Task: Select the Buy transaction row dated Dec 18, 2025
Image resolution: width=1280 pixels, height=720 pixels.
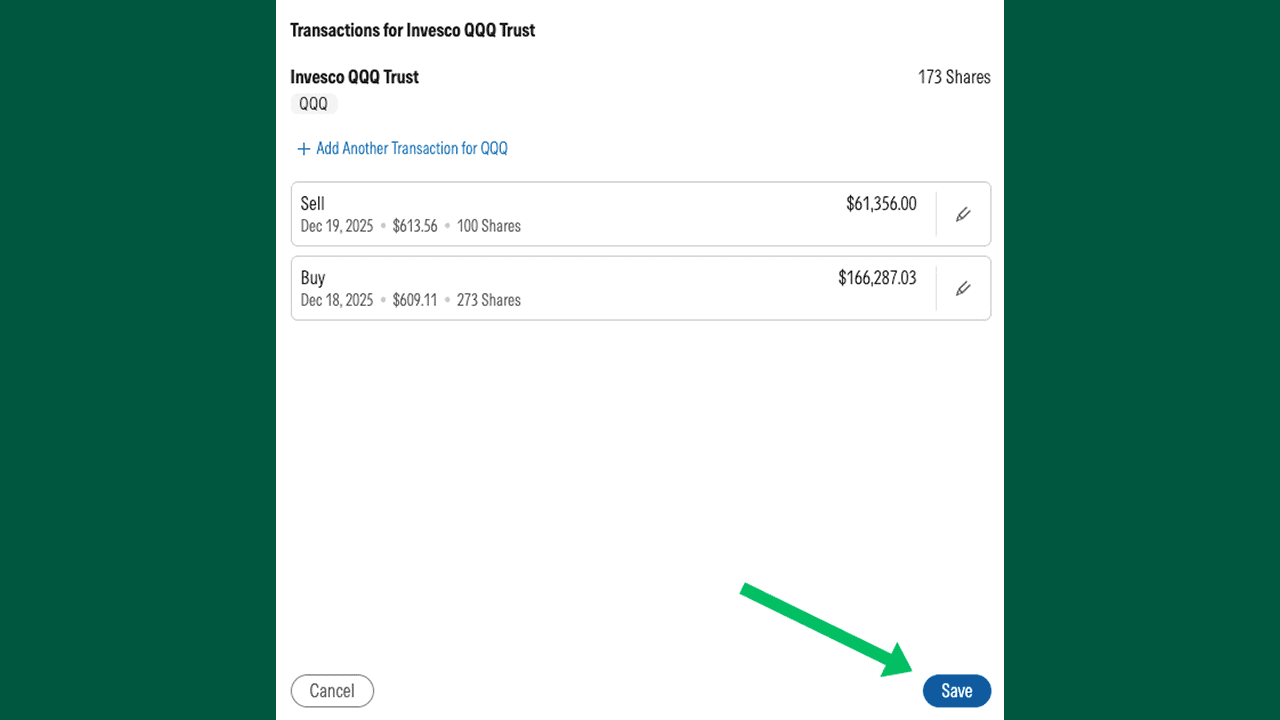Action: tap(640, 287)
